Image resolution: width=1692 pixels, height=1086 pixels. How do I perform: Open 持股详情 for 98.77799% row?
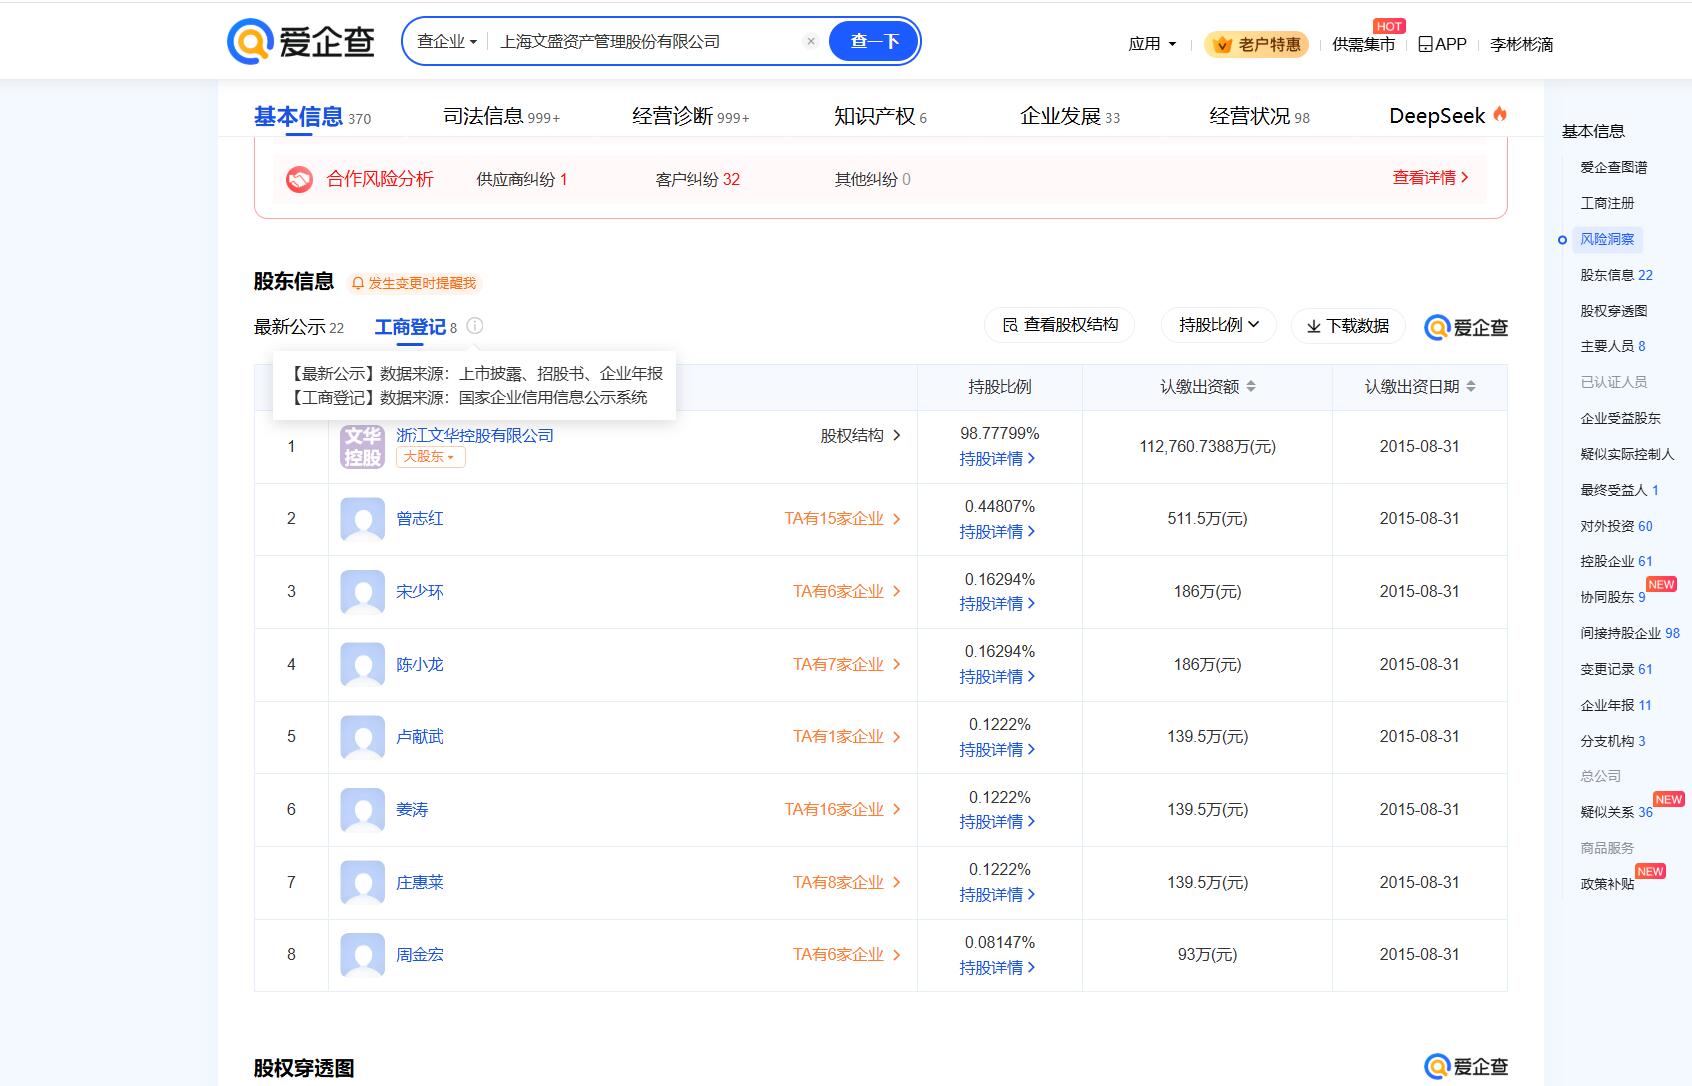(997, 459)
